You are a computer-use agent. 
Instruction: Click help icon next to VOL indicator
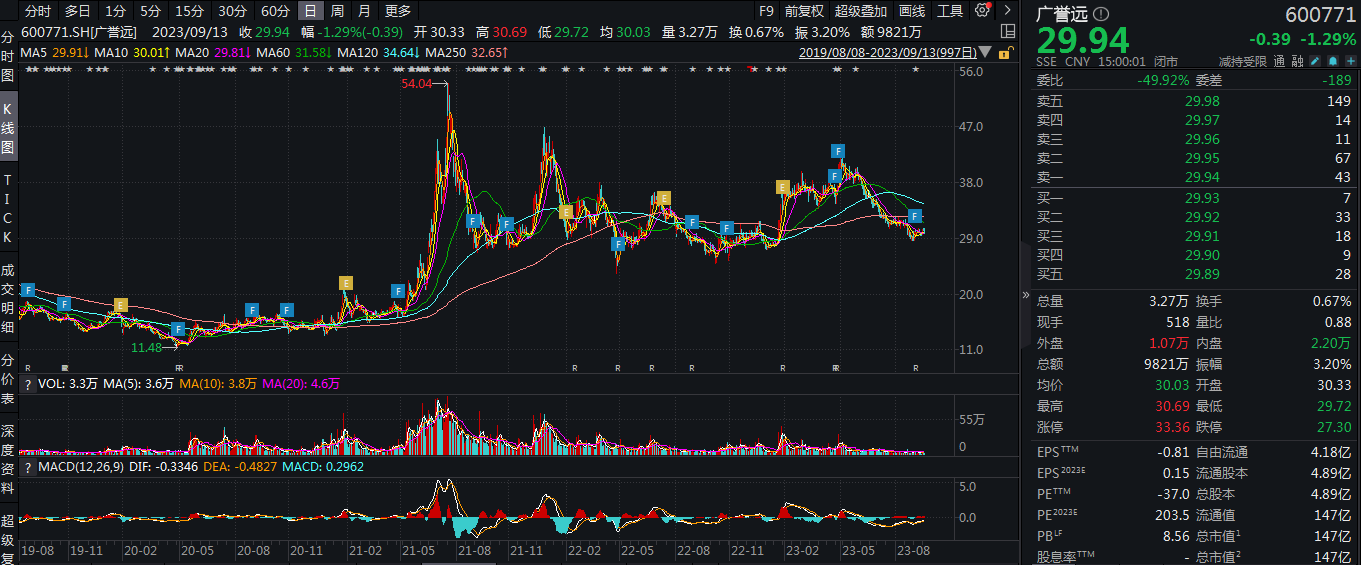[x=27, y=383]
